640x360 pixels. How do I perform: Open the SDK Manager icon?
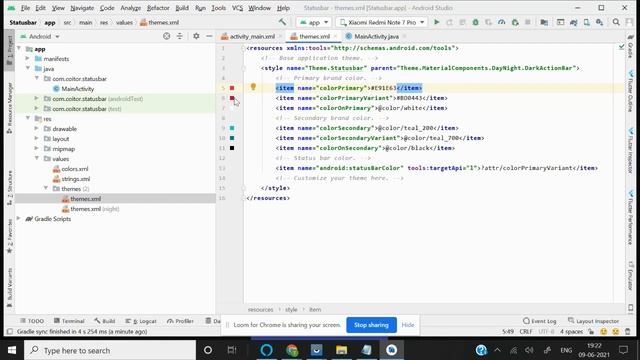coord(600,22)
